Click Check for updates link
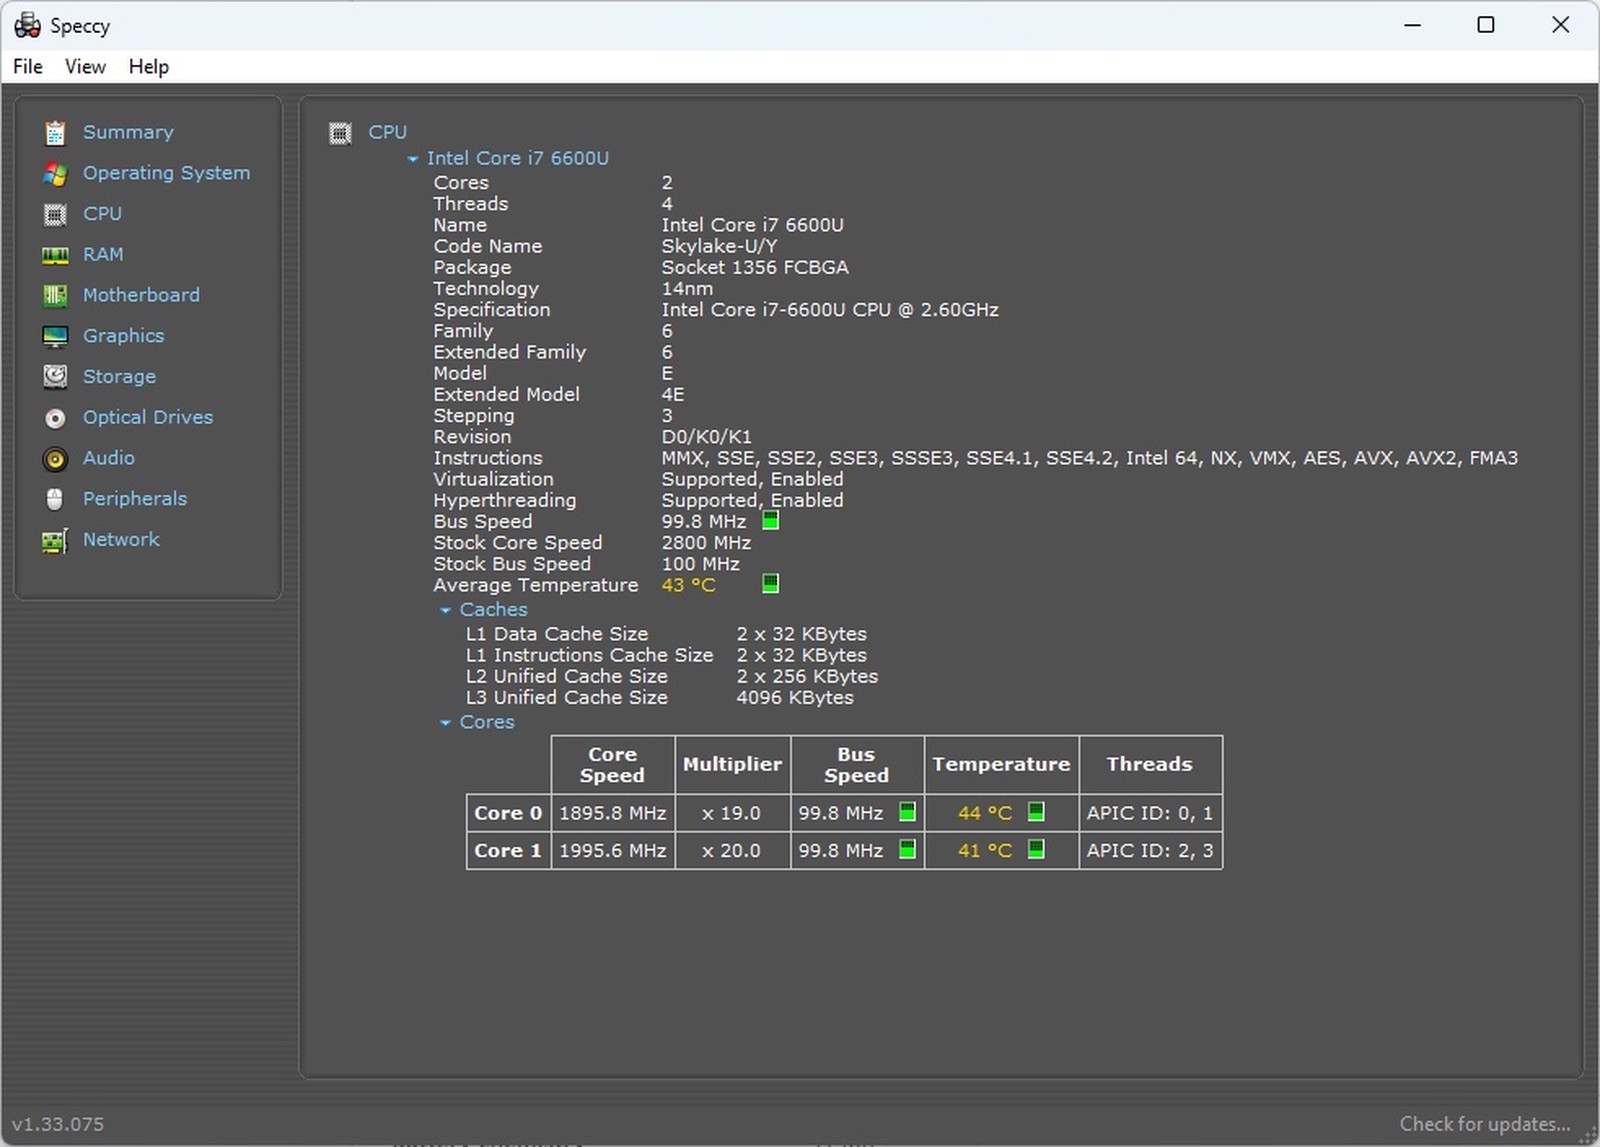The width and height of the screenshot is (1600, 1147). pyautogui.click(x=1484, y=1124)
